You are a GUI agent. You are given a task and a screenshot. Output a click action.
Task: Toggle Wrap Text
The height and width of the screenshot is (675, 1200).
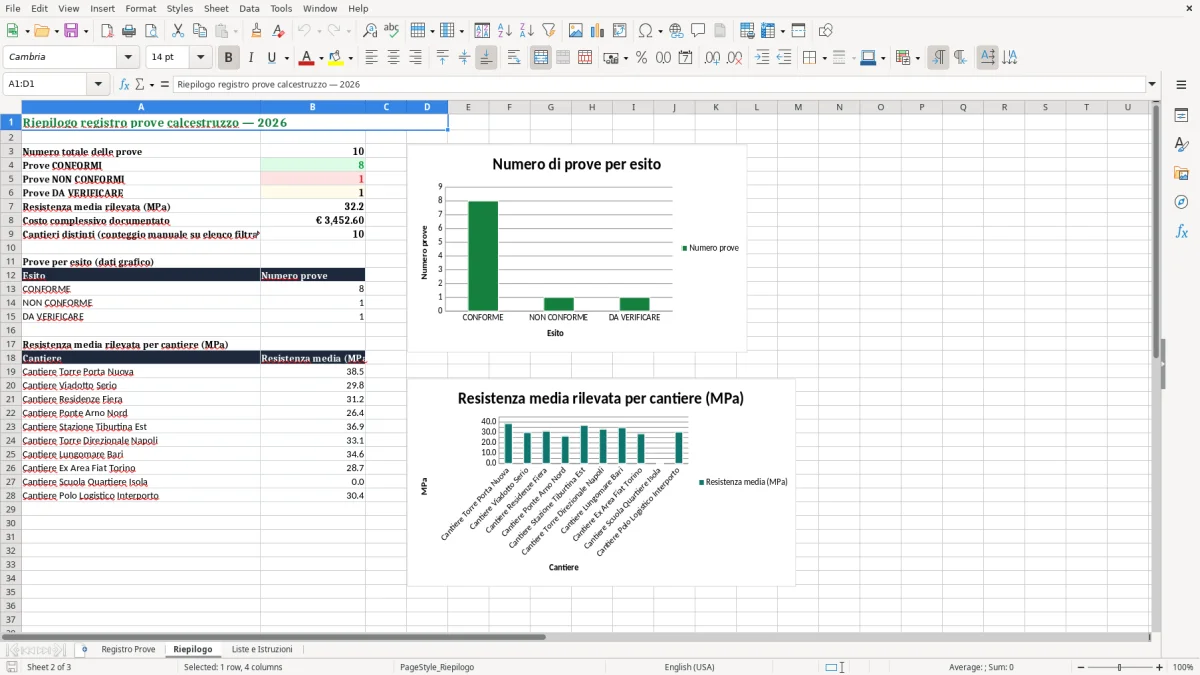click(x=514, y=58)
